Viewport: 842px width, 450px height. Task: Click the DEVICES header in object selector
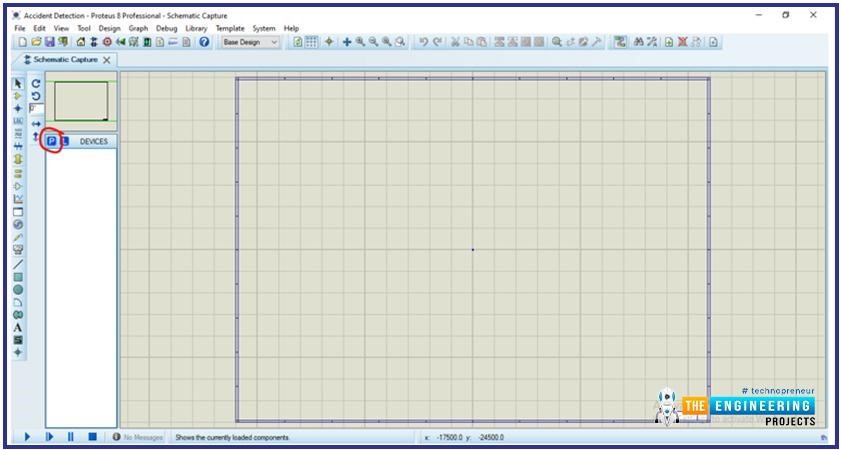[93, 141]
